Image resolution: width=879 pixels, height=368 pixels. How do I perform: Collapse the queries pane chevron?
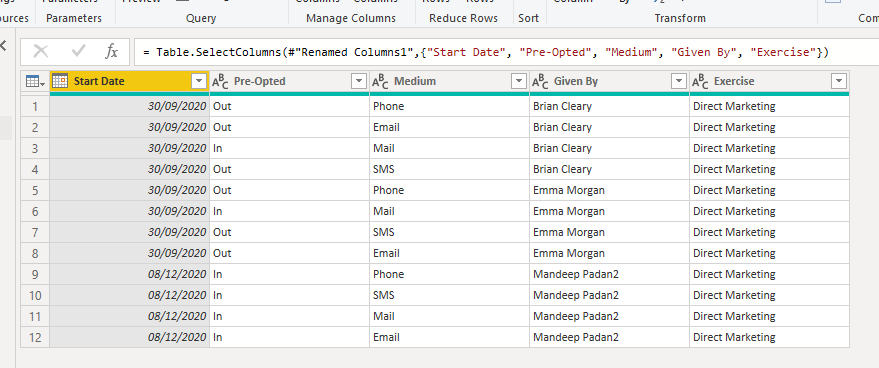[x=3, y=45]
